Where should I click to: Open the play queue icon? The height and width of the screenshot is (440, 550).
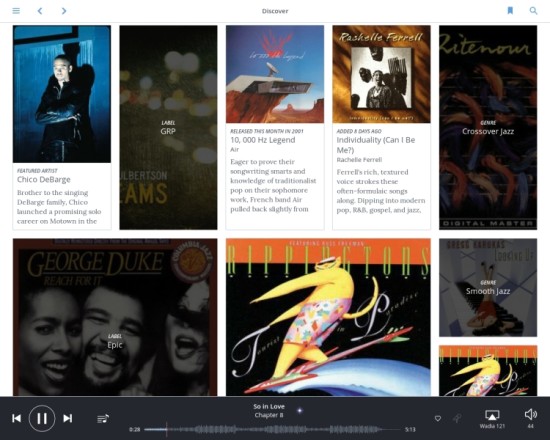tap(103, 419)
